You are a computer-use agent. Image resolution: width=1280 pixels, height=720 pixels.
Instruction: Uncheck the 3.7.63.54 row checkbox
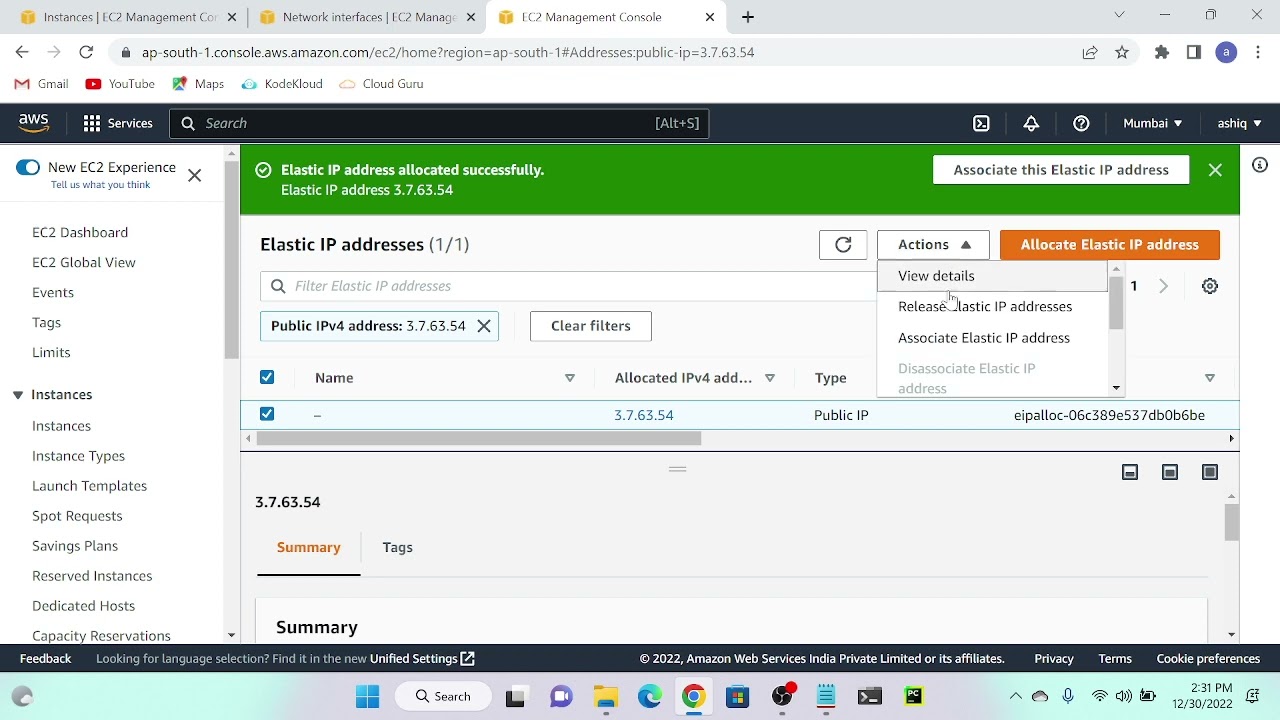pos(267,414)
